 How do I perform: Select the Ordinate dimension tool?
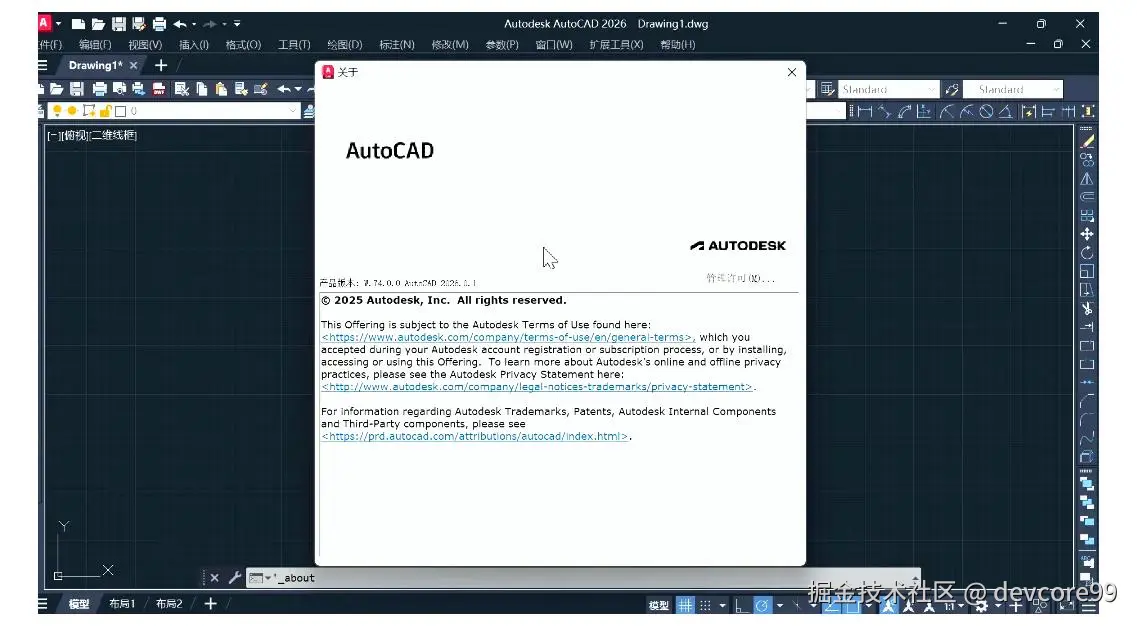(x=924, y=111)
